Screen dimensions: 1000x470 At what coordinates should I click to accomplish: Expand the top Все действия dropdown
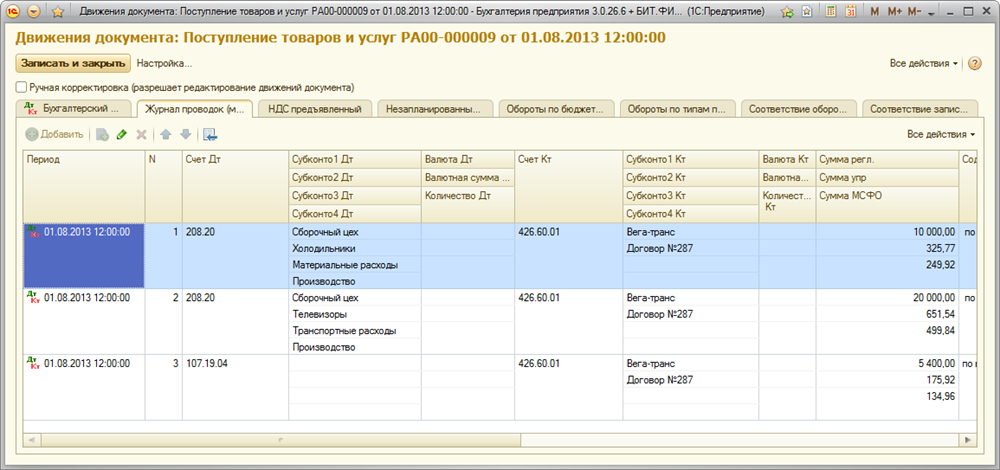coord(923,63)
